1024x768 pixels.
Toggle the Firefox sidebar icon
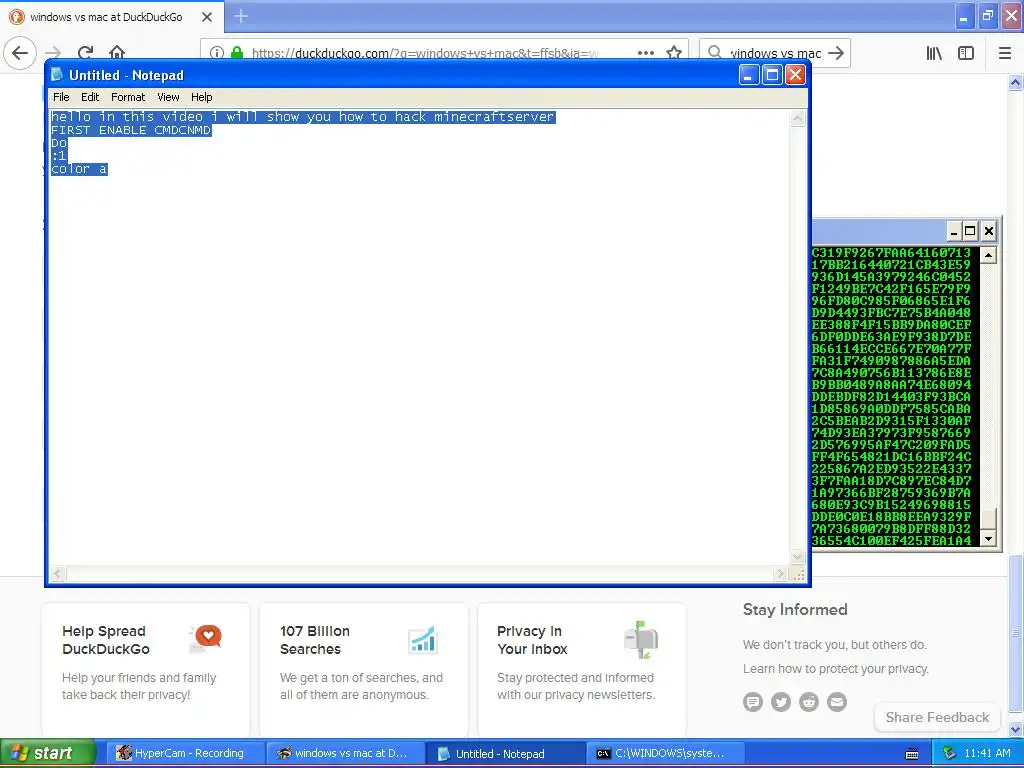pos(966,53)
